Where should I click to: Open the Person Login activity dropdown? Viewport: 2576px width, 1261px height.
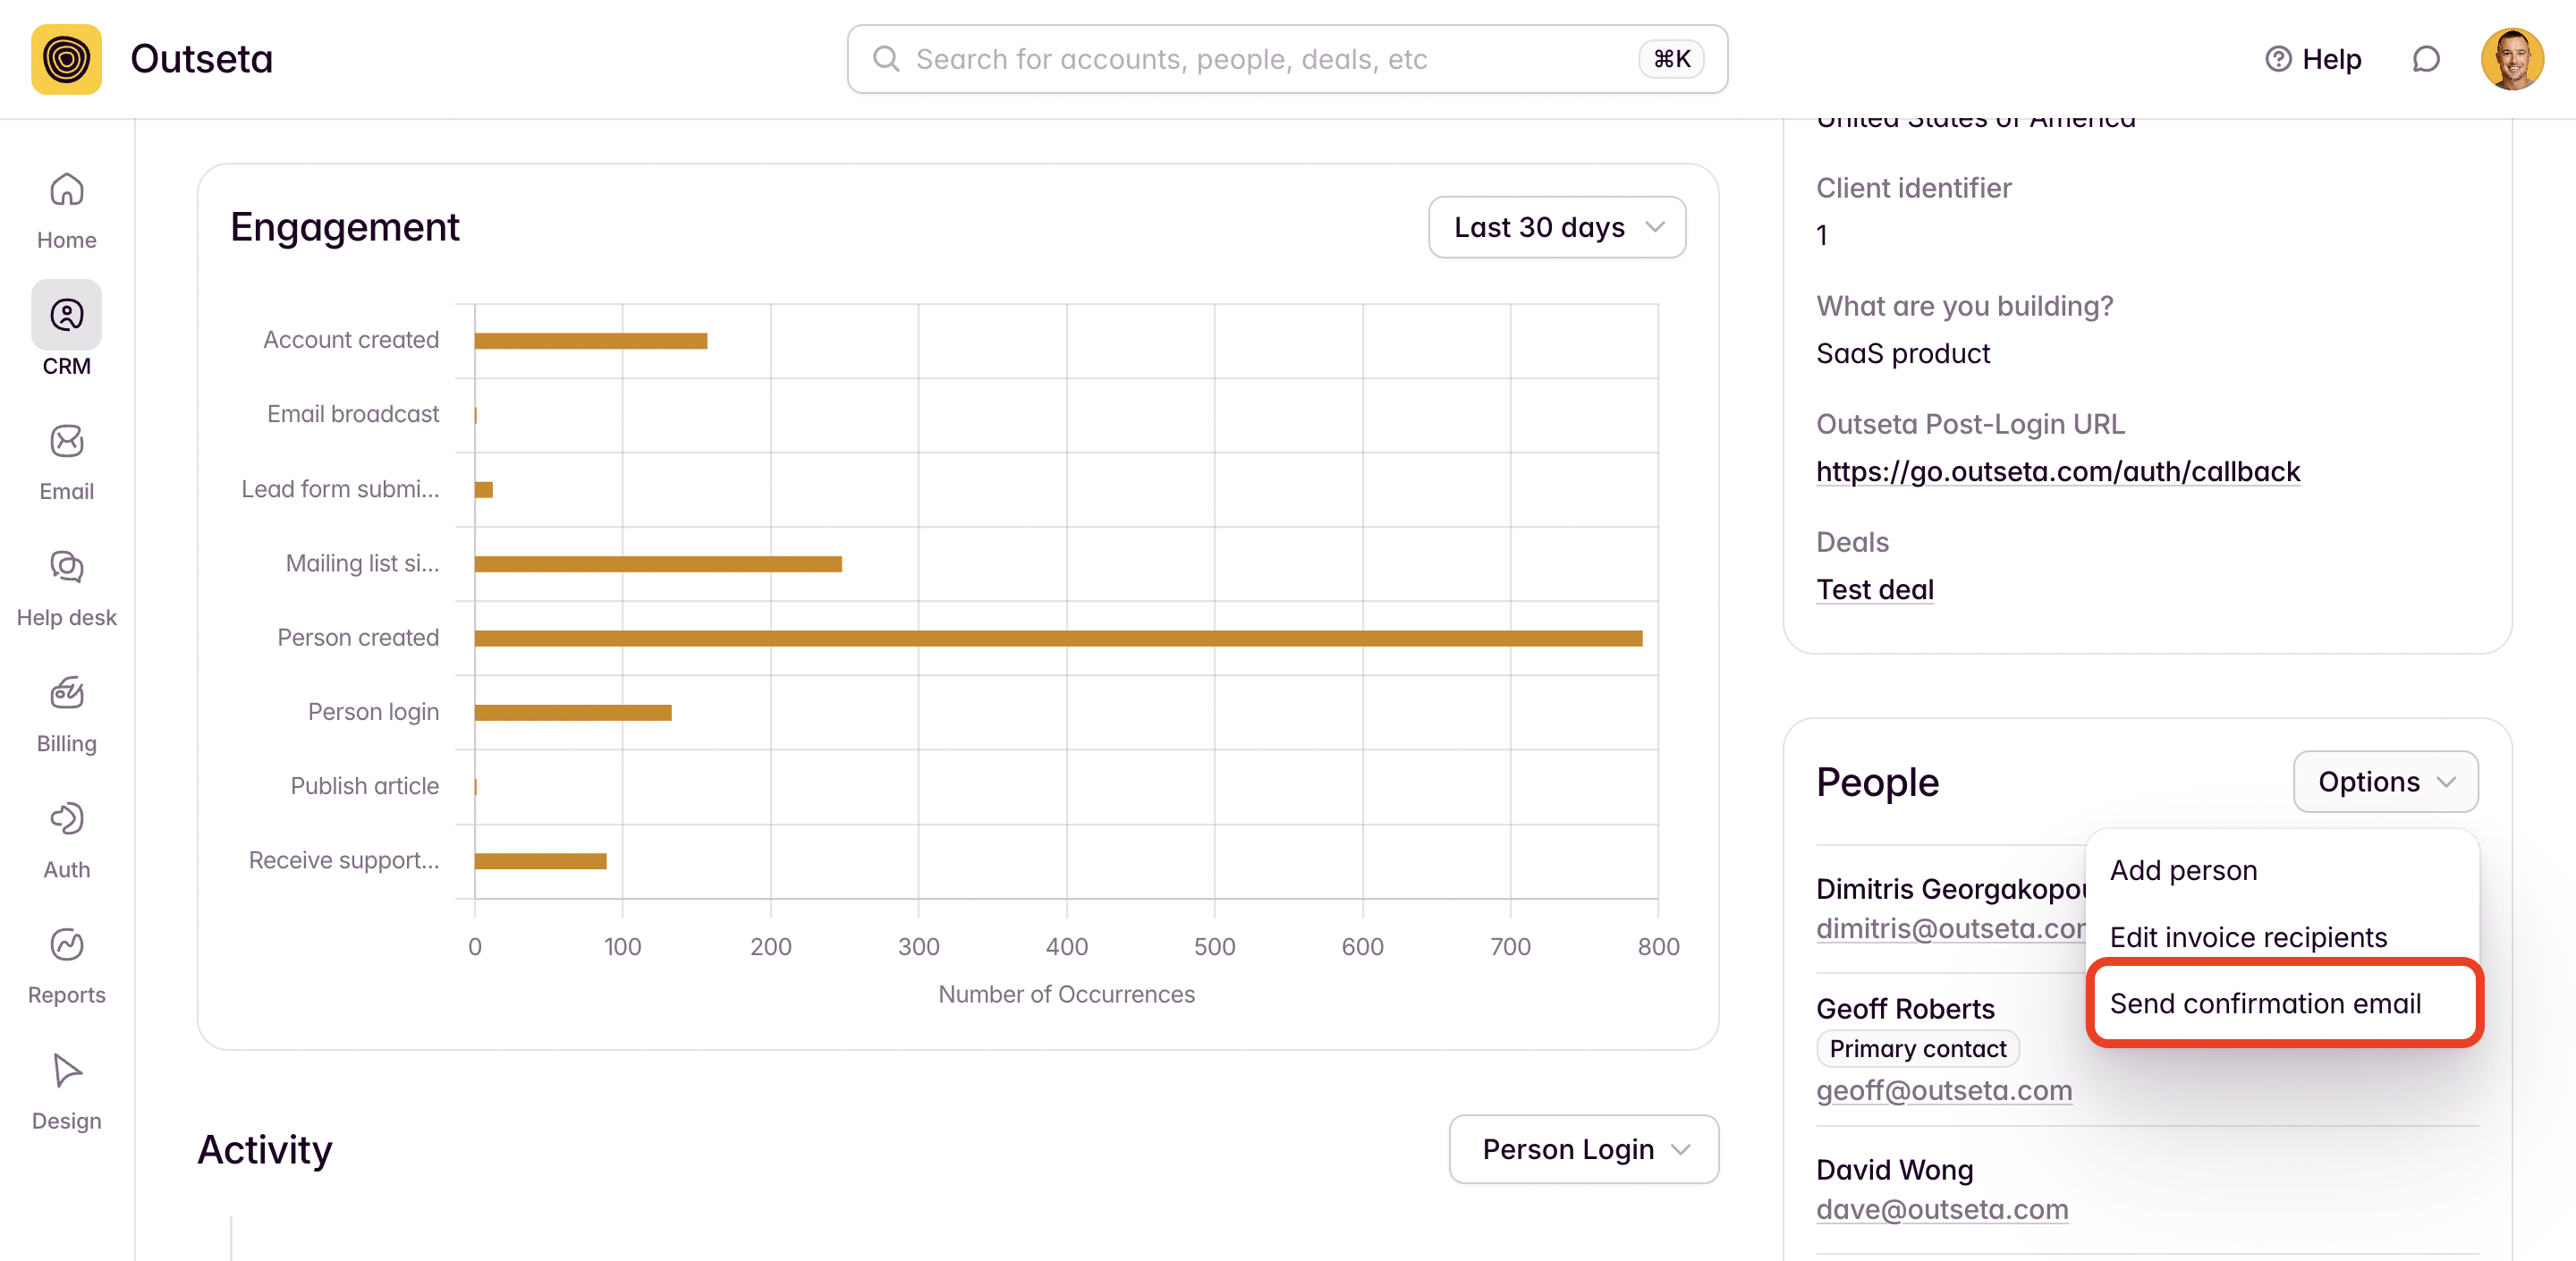point(1583,1149)
